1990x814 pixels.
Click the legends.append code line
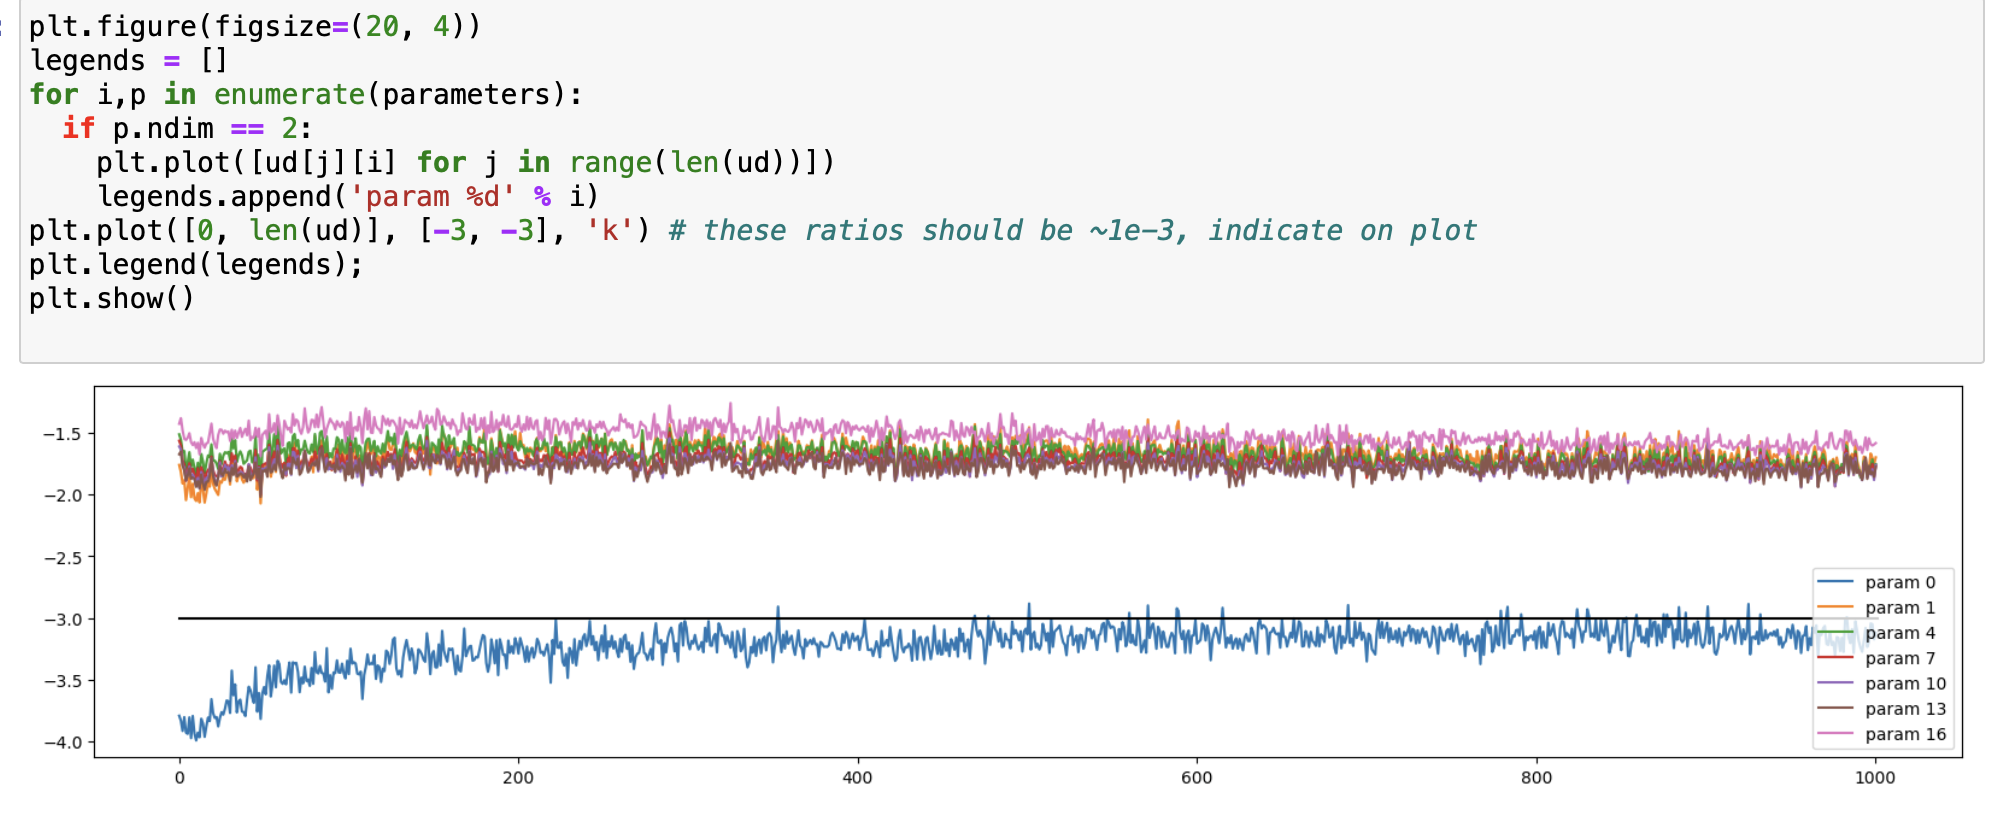pos(347,196)
